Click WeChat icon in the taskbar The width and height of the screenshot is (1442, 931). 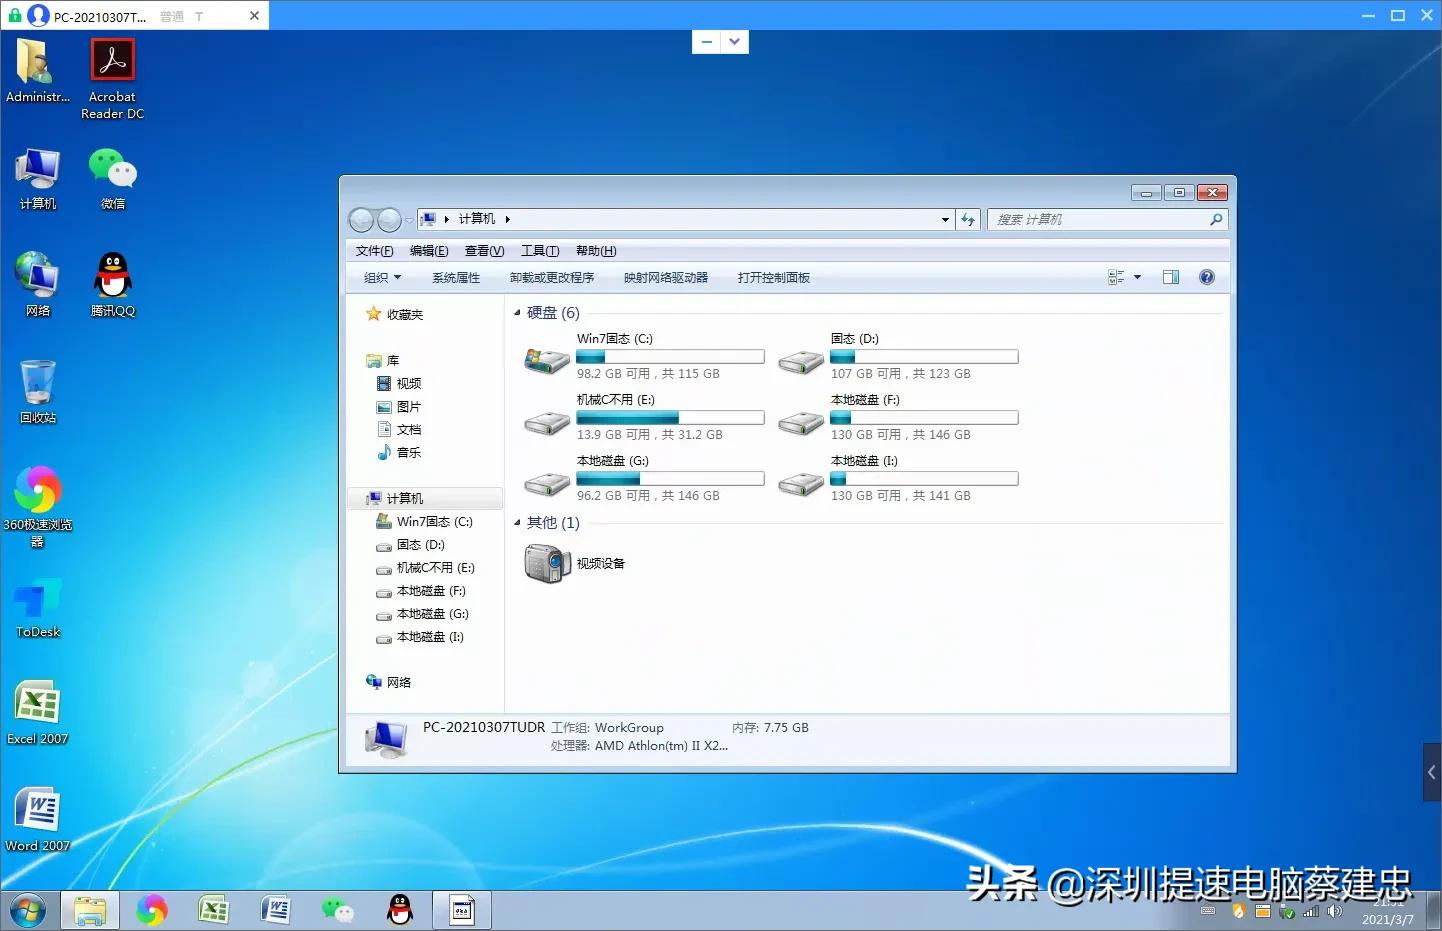[x=337, y=909]
